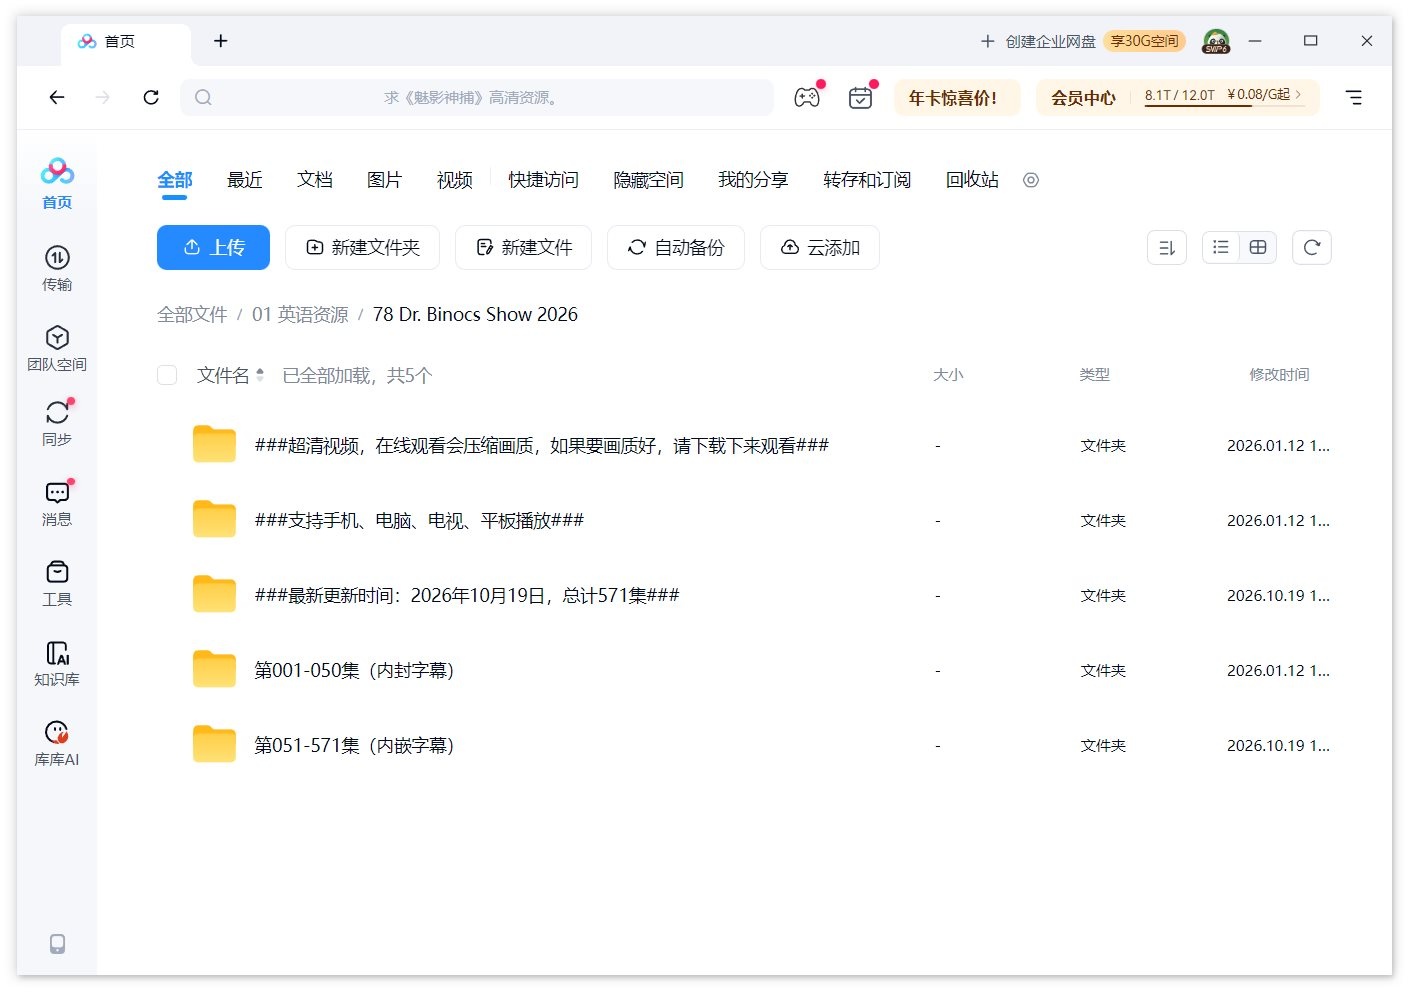Click the user avatar in title bar
This screenshot has height=997, width=1412.
coord(1216,41)
